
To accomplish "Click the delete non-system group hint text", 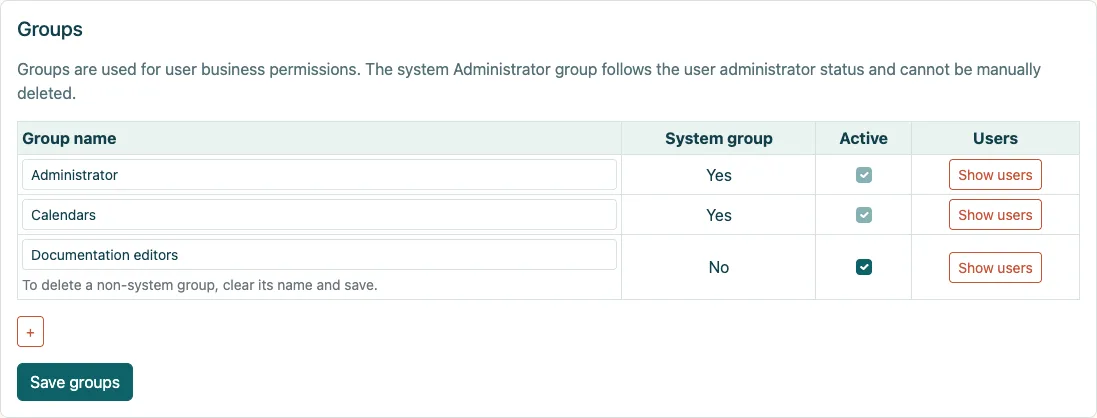I will 200,286.
